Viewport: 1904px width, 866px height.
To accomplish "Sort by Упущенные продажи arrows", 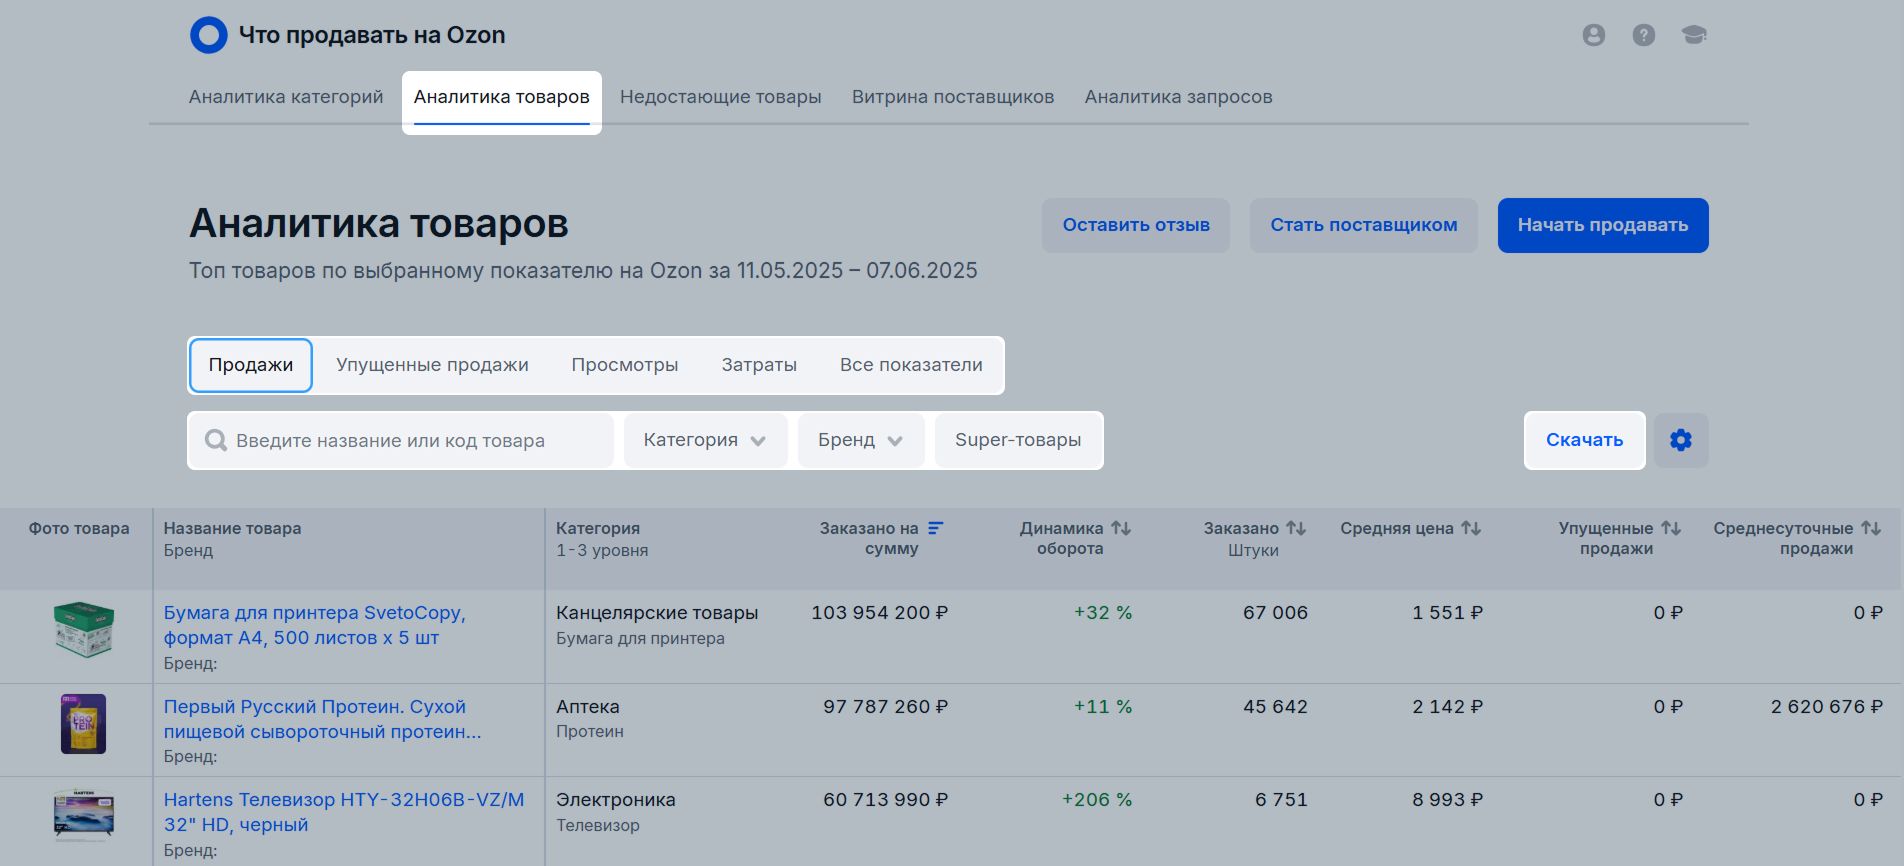I will 1671,528.
